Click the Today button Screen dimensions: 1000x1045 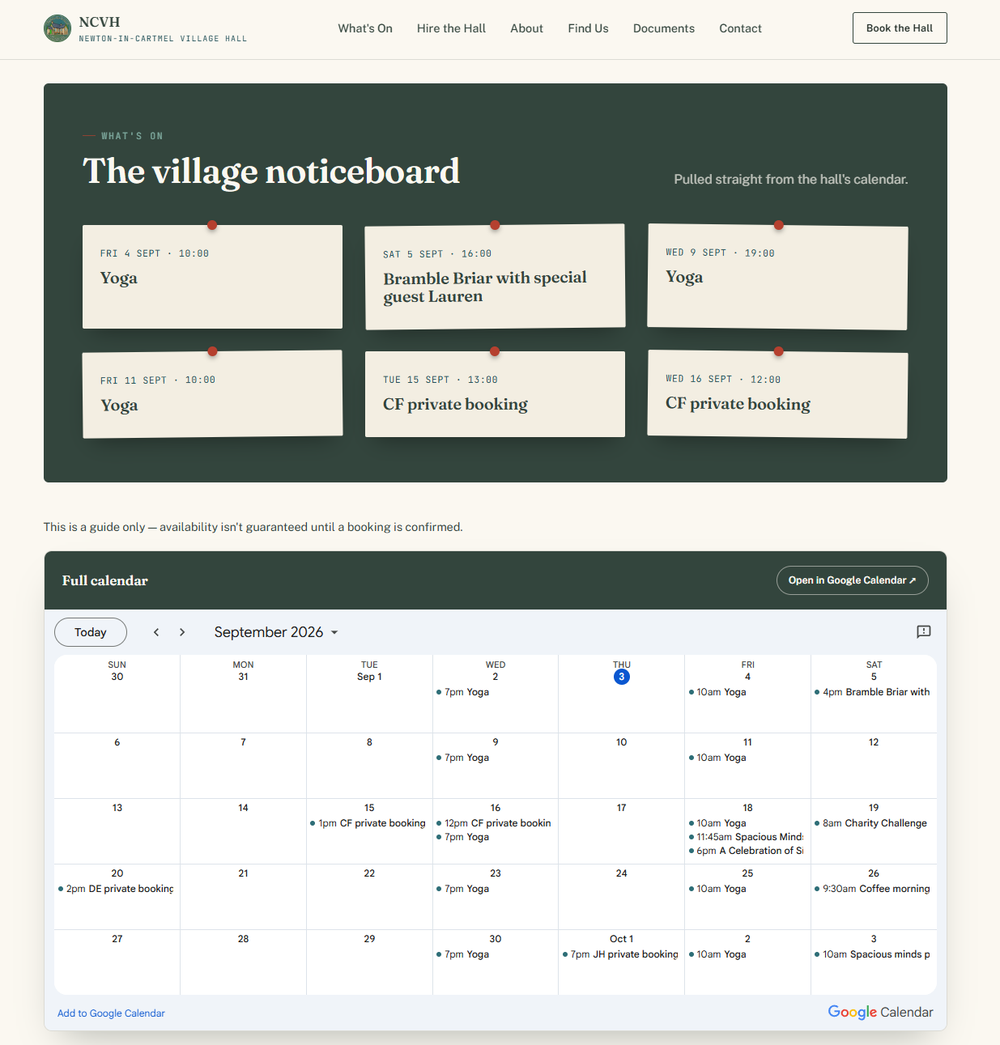91,632
